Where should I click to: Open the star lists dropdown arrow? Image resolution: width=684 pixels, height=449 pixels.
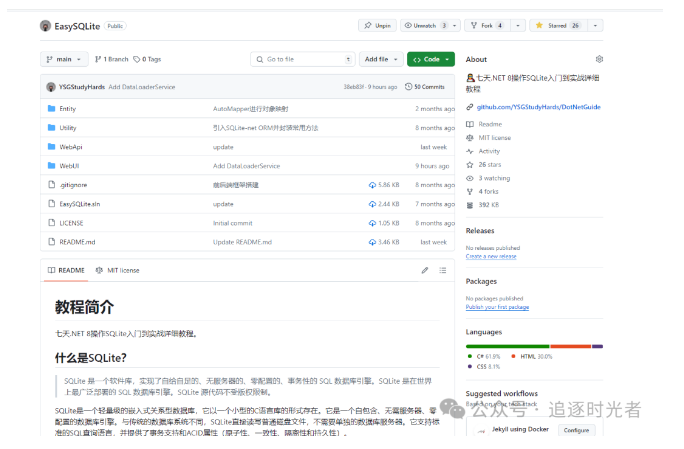(x=595, y=26)
